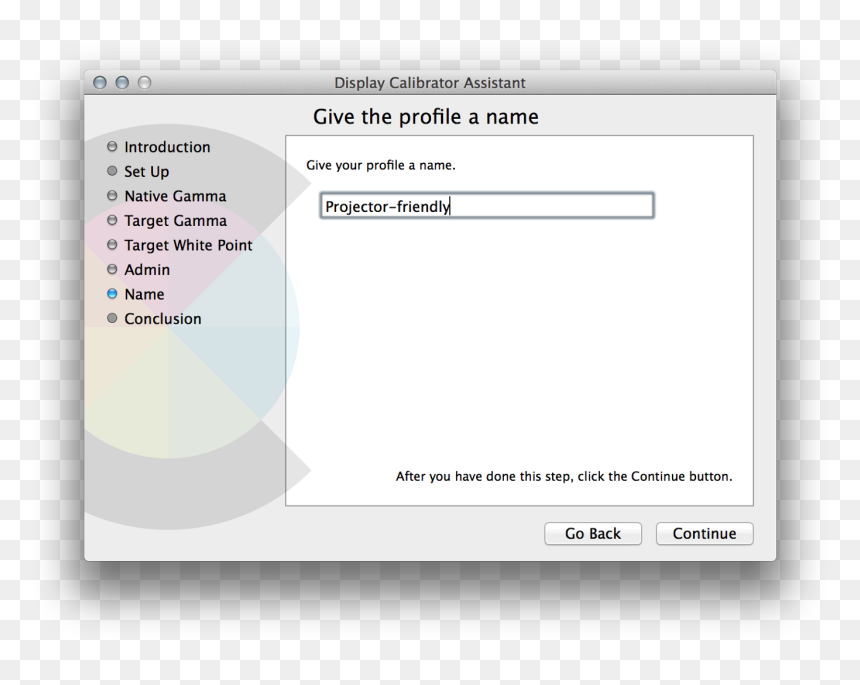
Task: Click the Continue button
Action: (x=704, y=534)
